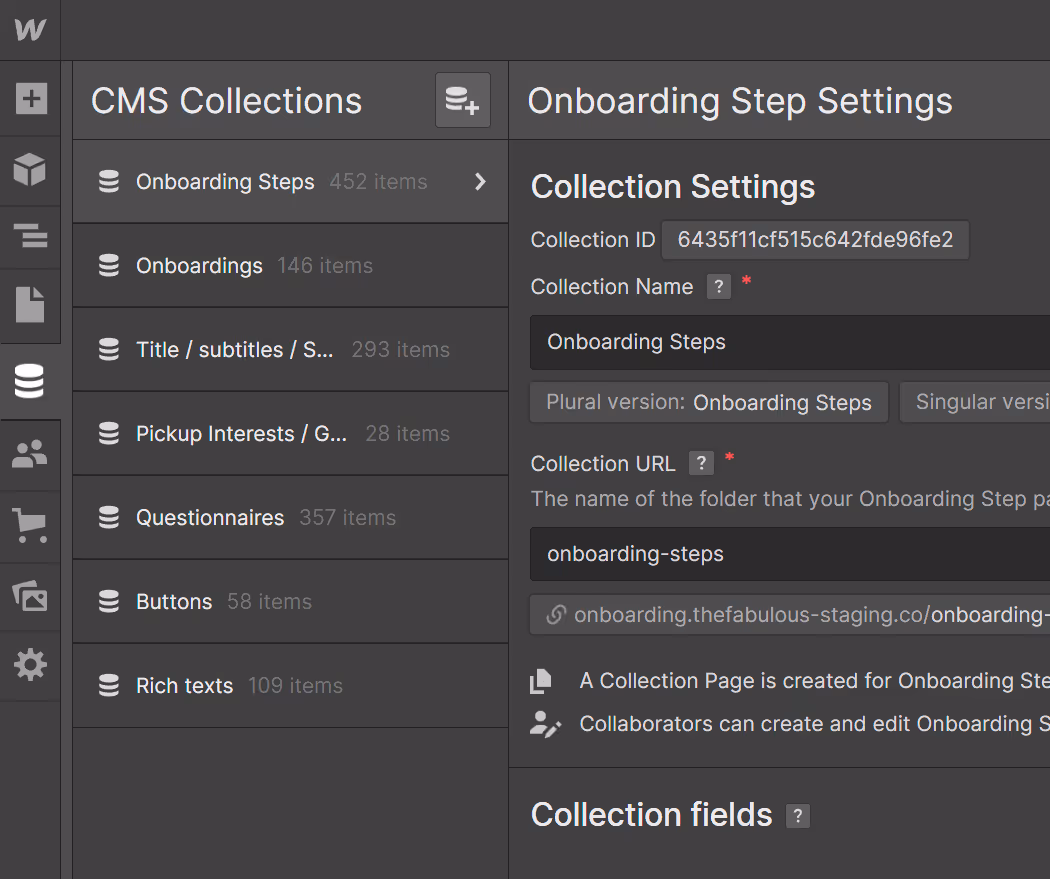Open the Add Elements panel

31,98
